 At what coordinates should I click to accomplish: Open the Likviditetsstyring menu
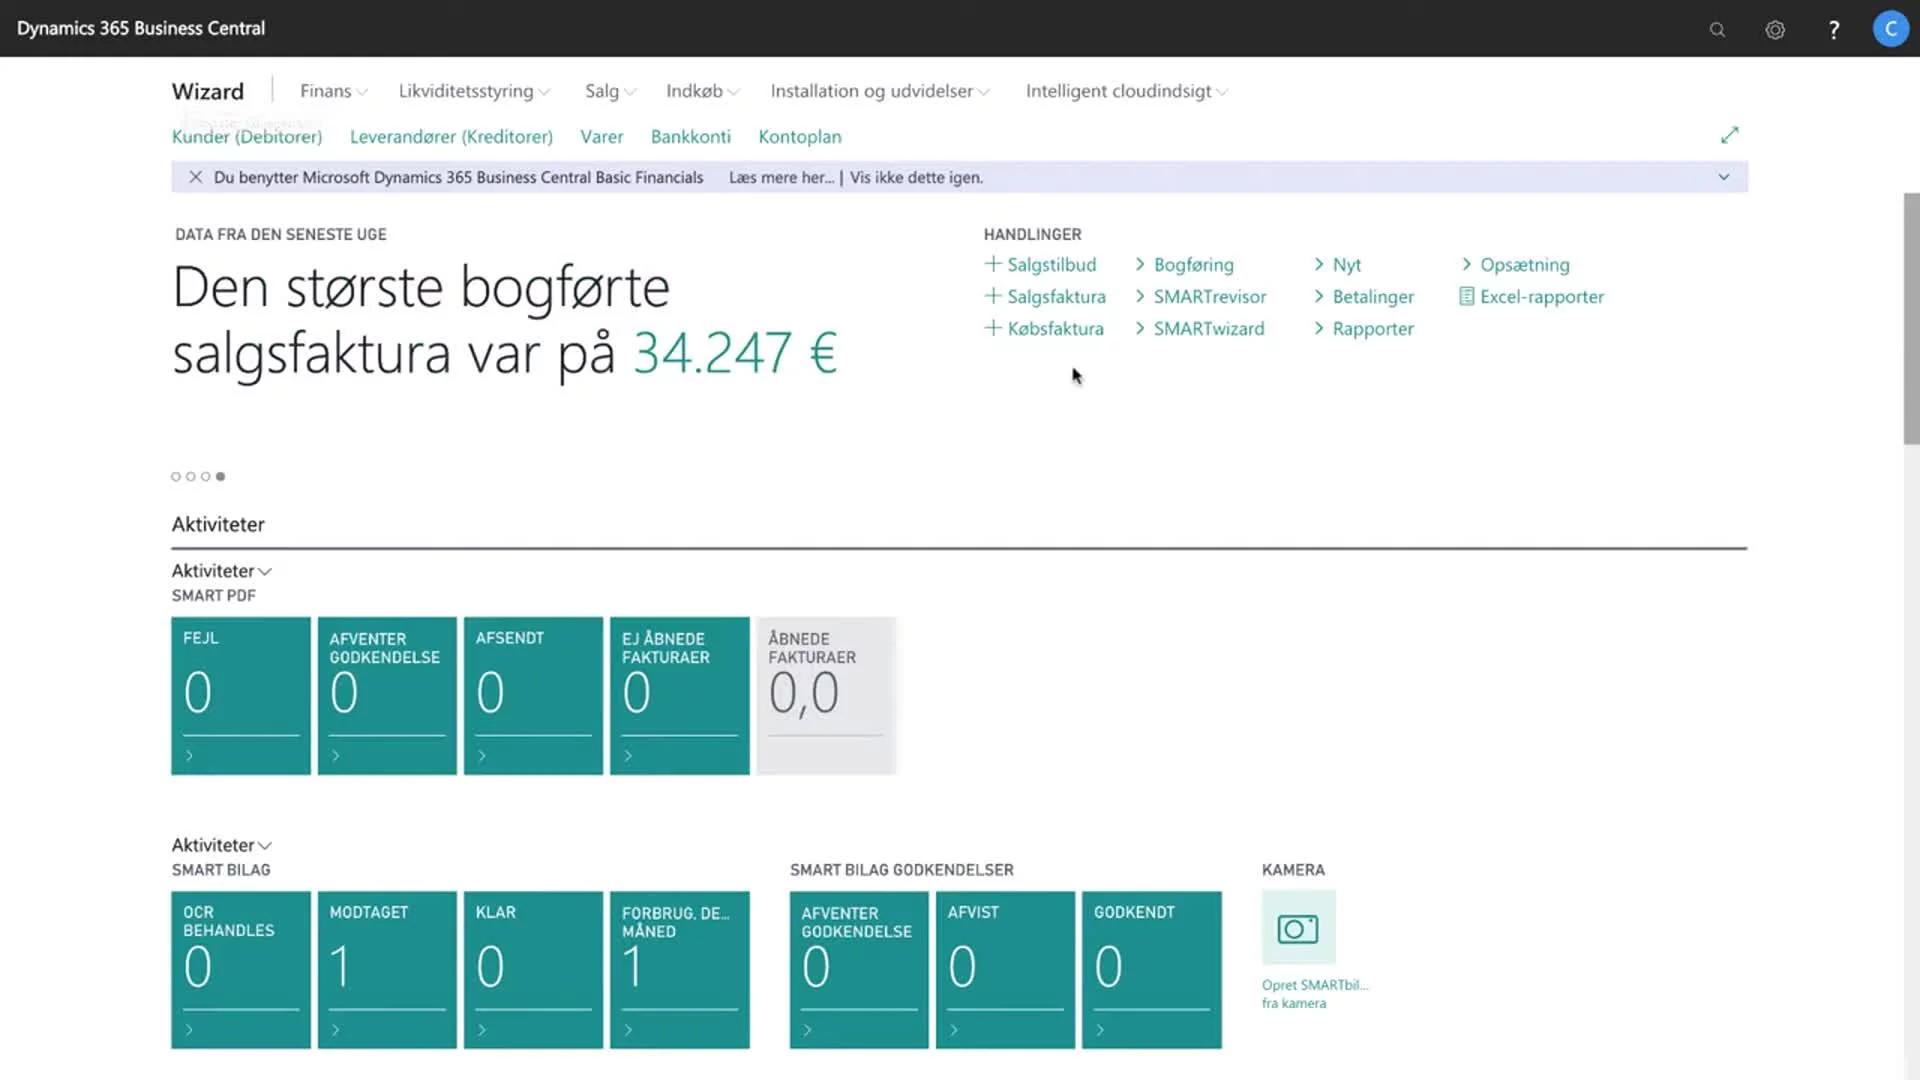(475, 91)
